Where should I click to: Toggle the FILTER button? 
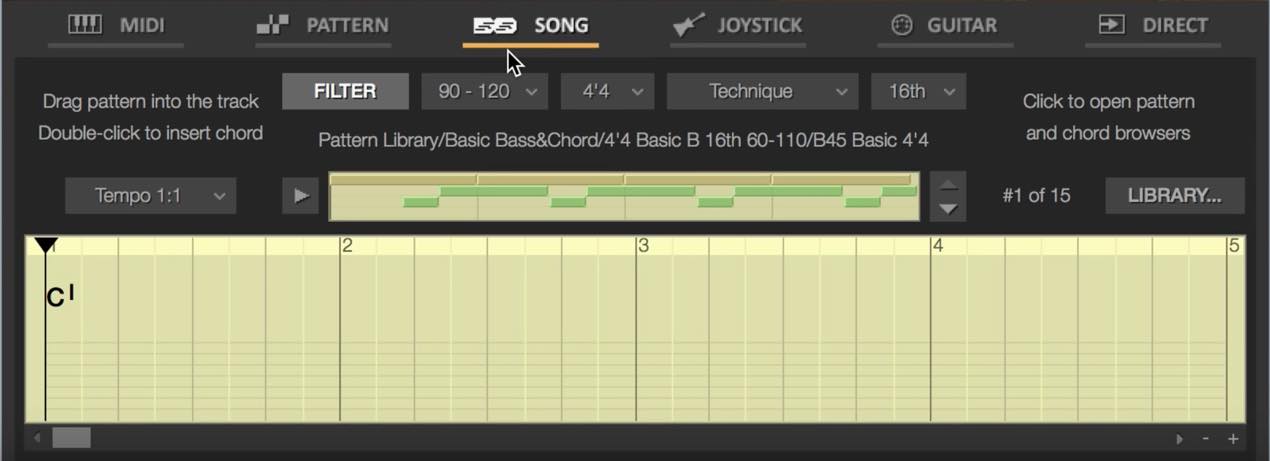point(345,91)
